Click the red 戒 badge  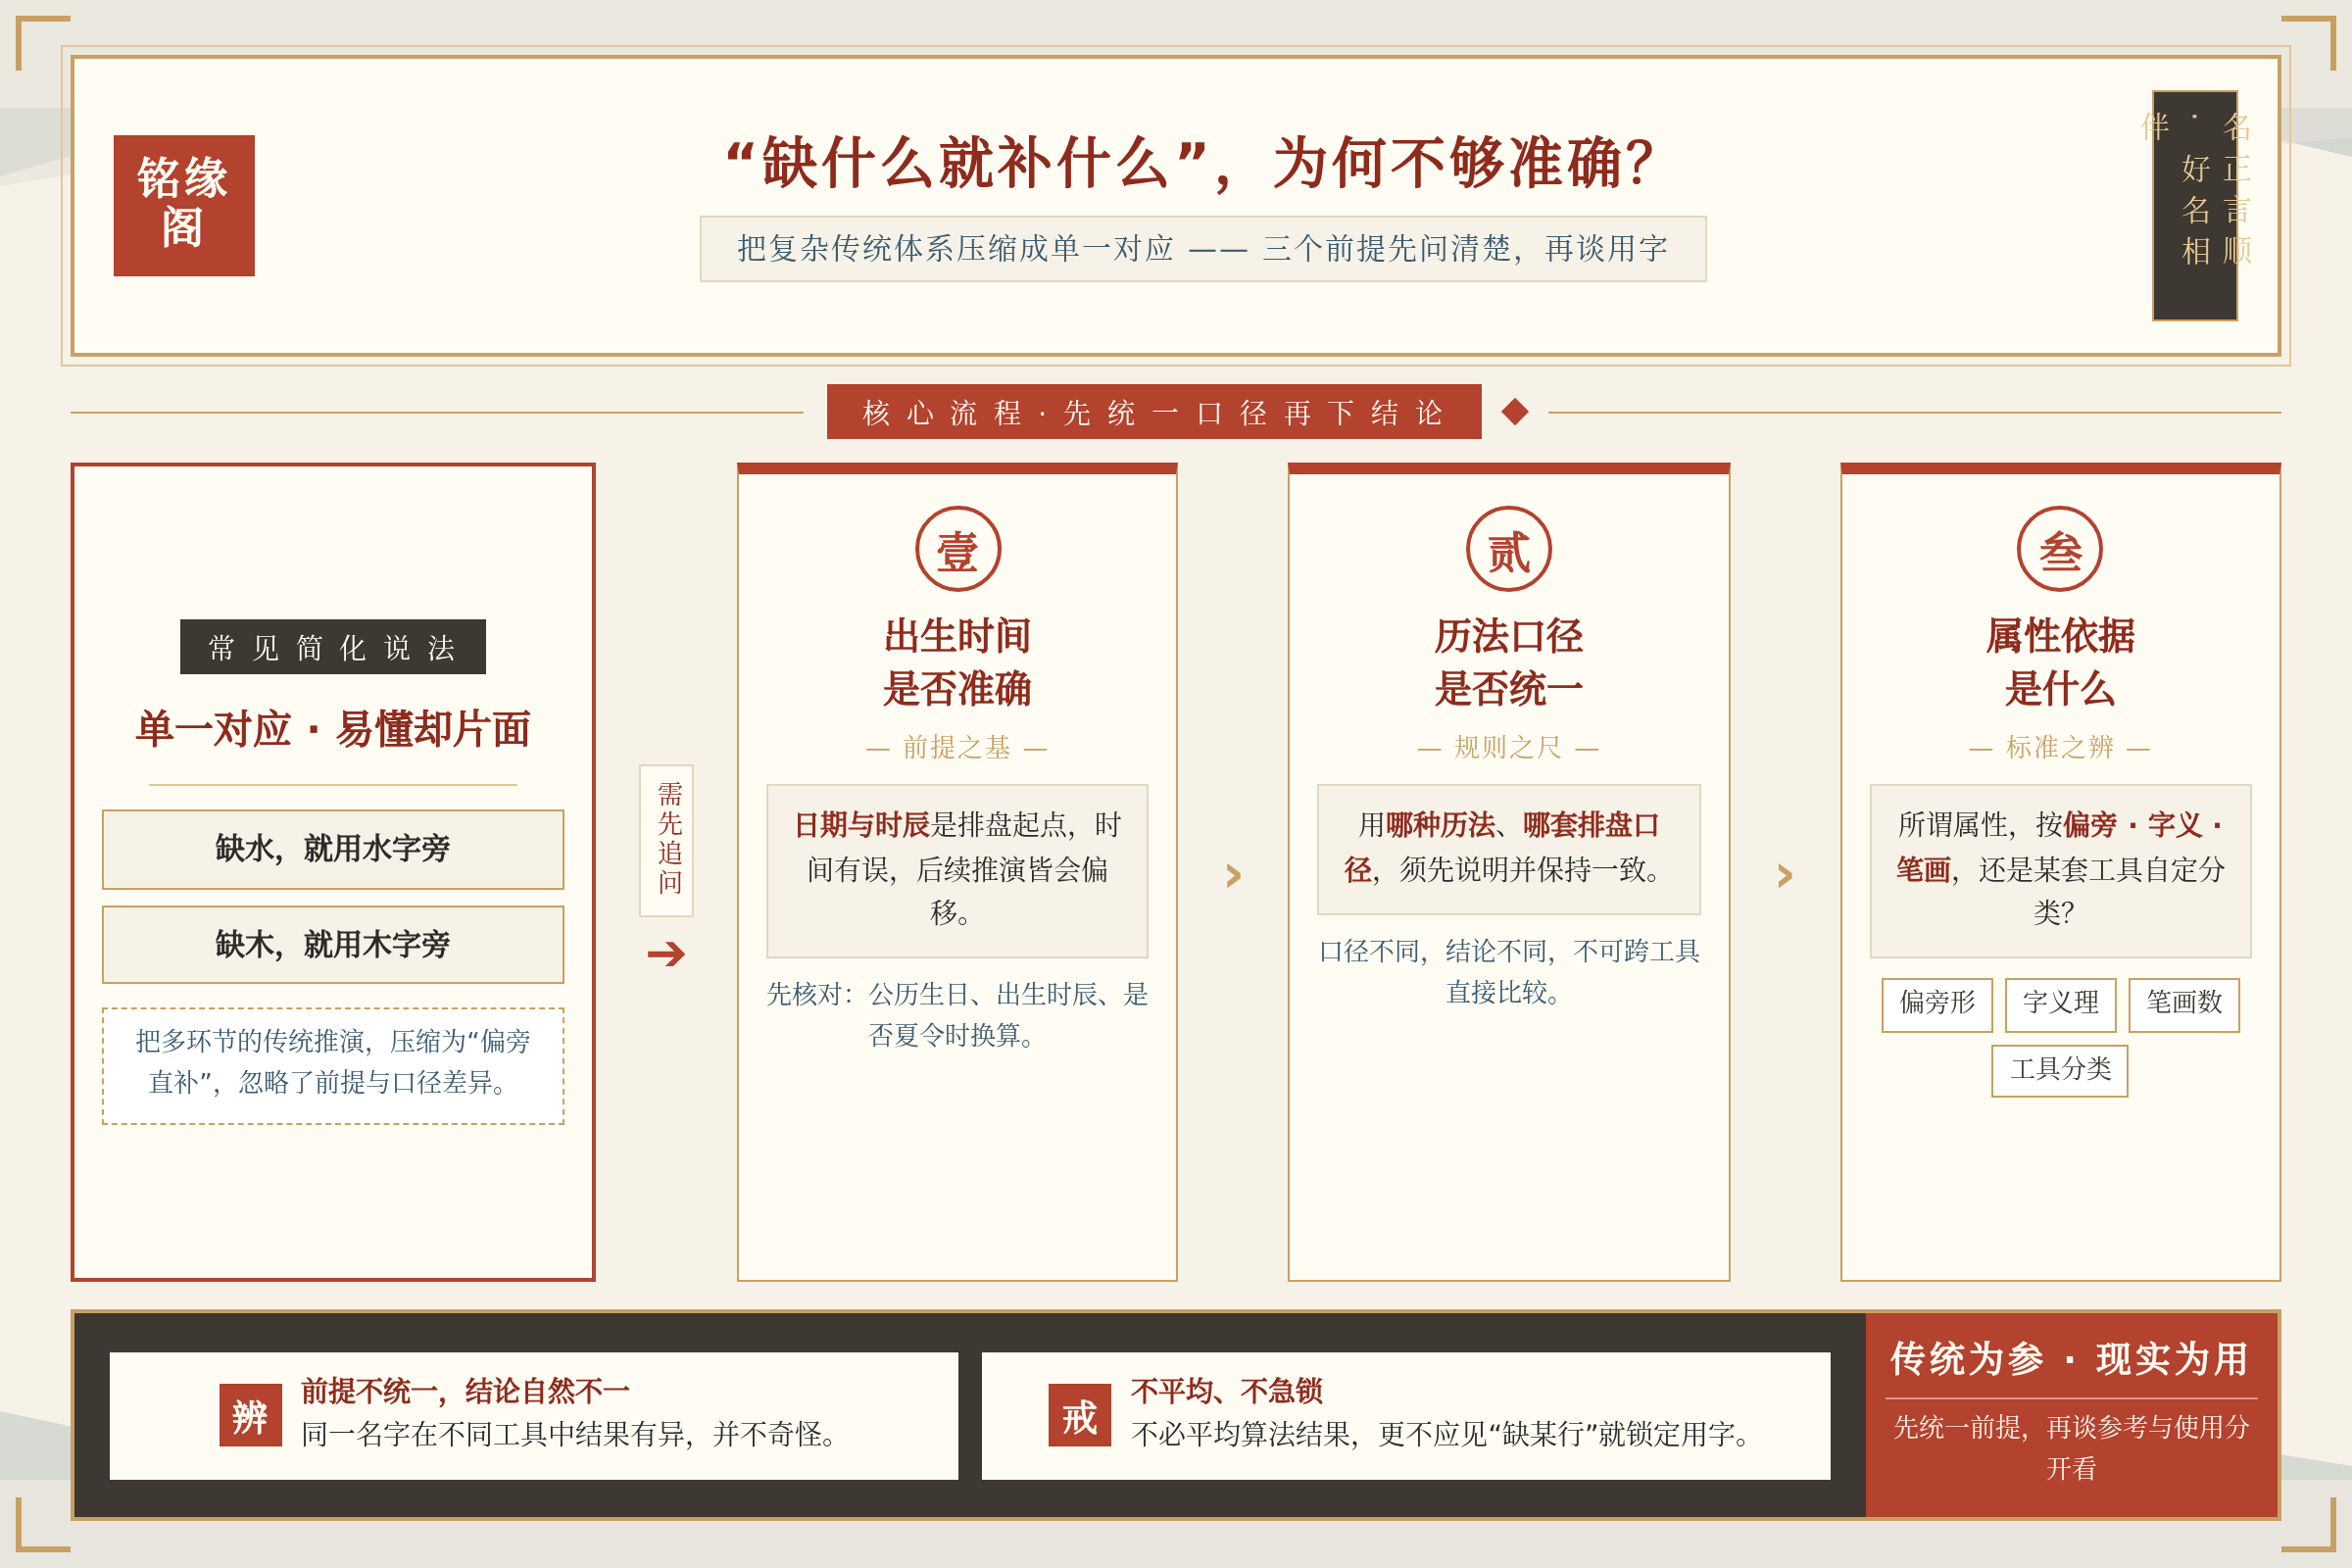[1079, 1415]
